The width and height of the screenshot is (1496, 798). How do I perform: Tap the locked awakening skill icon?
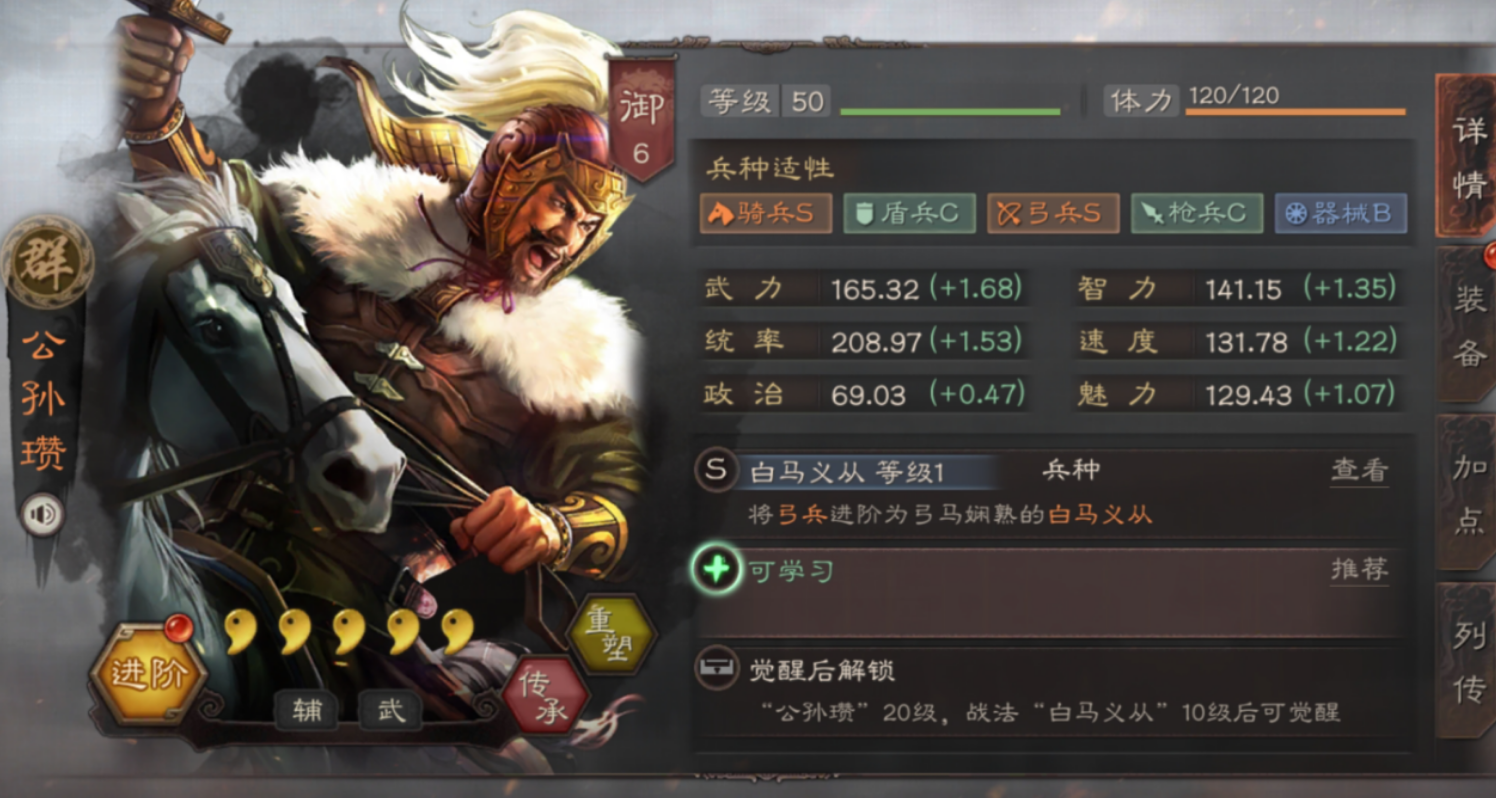click(x=715, y=669)
